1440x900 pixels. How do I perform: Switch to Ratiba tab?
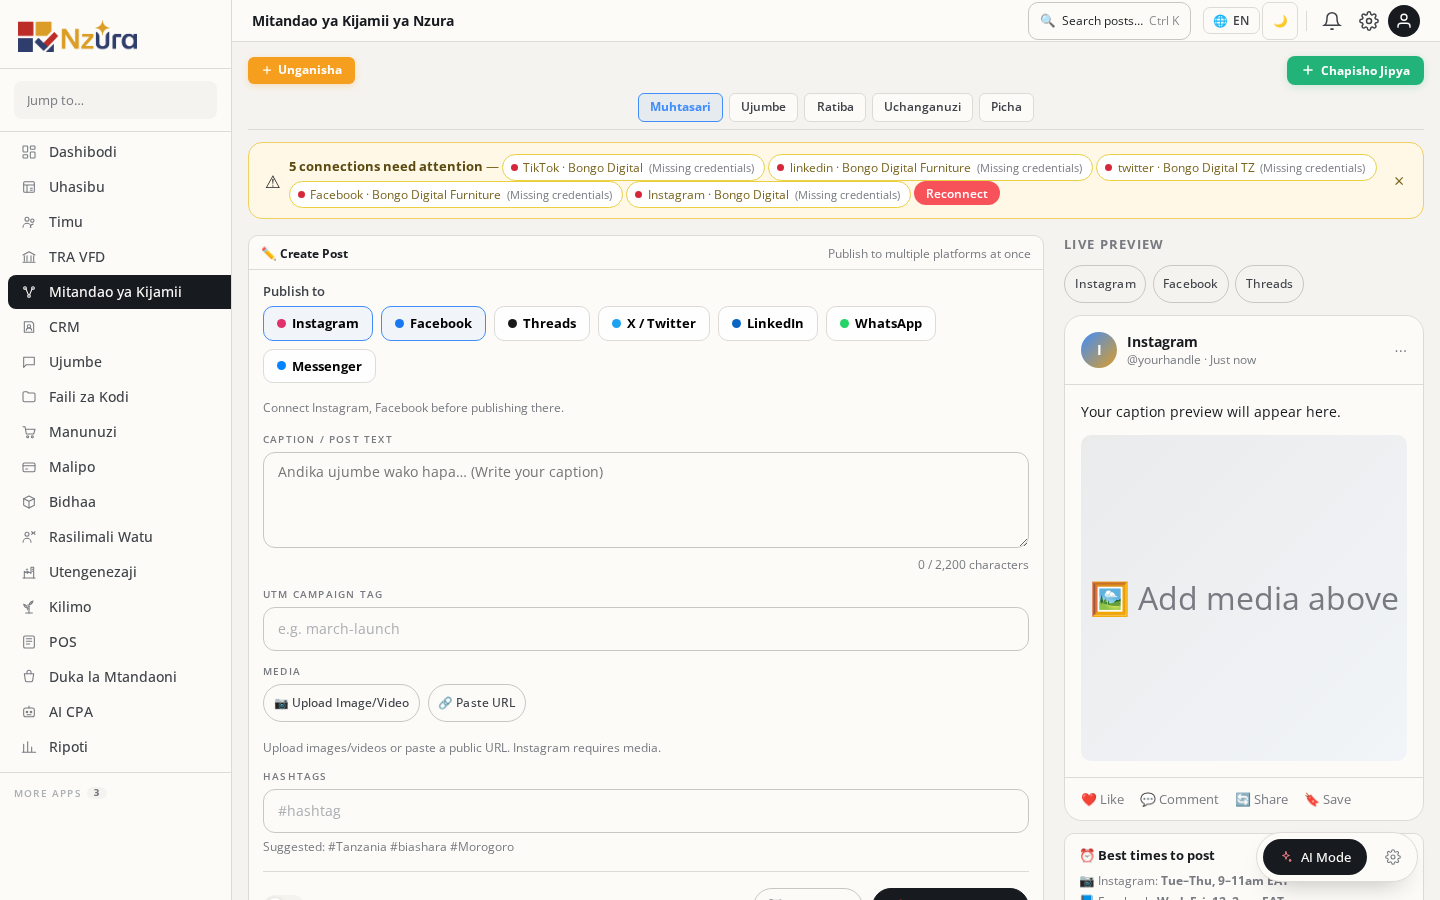point(835,107)
